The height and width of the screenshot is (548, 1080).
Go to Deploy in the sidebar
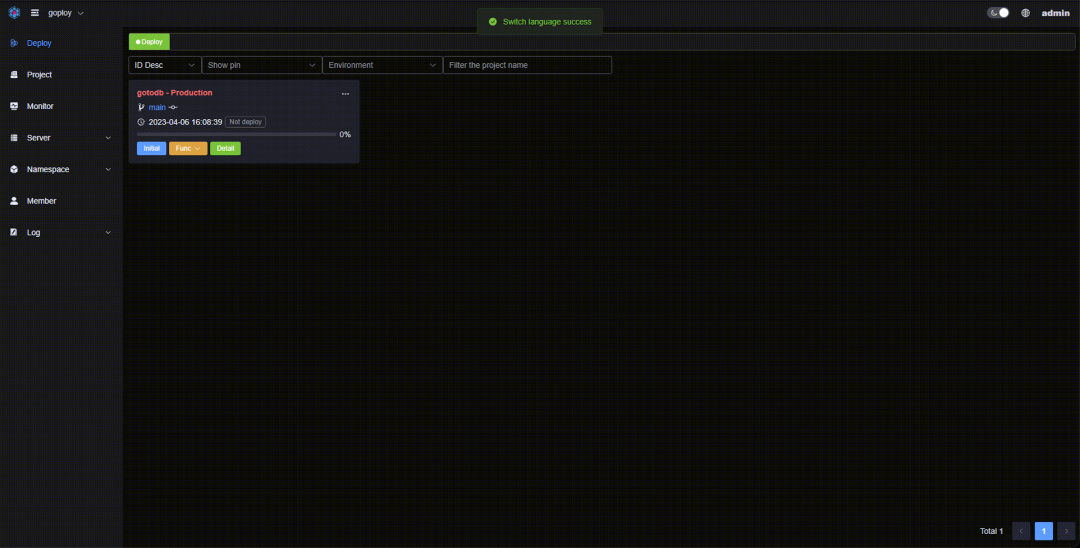61,43
